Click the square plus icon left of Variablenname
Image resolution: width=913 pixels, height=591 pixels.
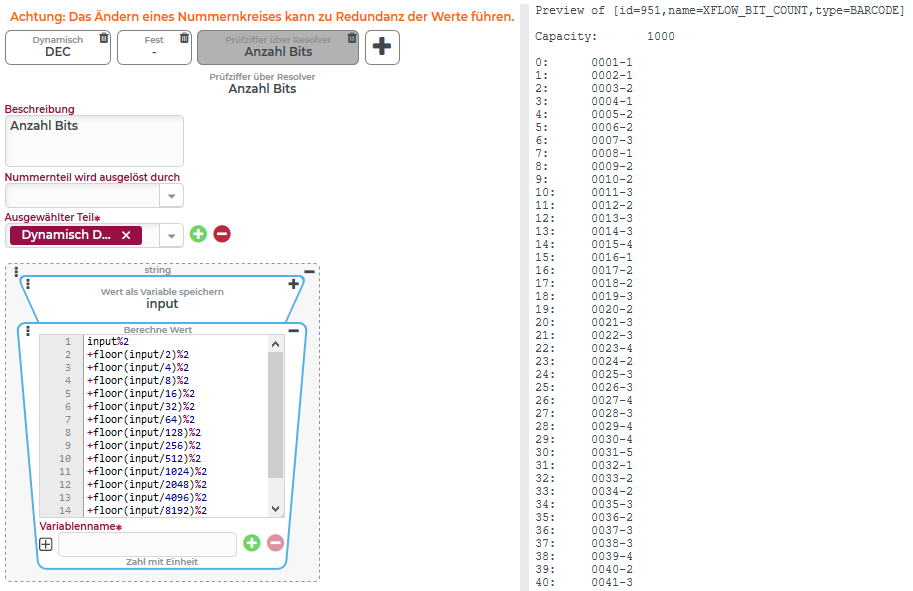point(46,544)
